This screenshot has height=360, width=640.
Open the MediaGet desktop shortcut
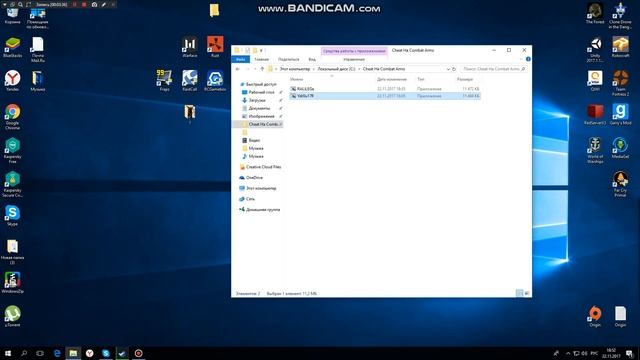(x=620, y=148)
